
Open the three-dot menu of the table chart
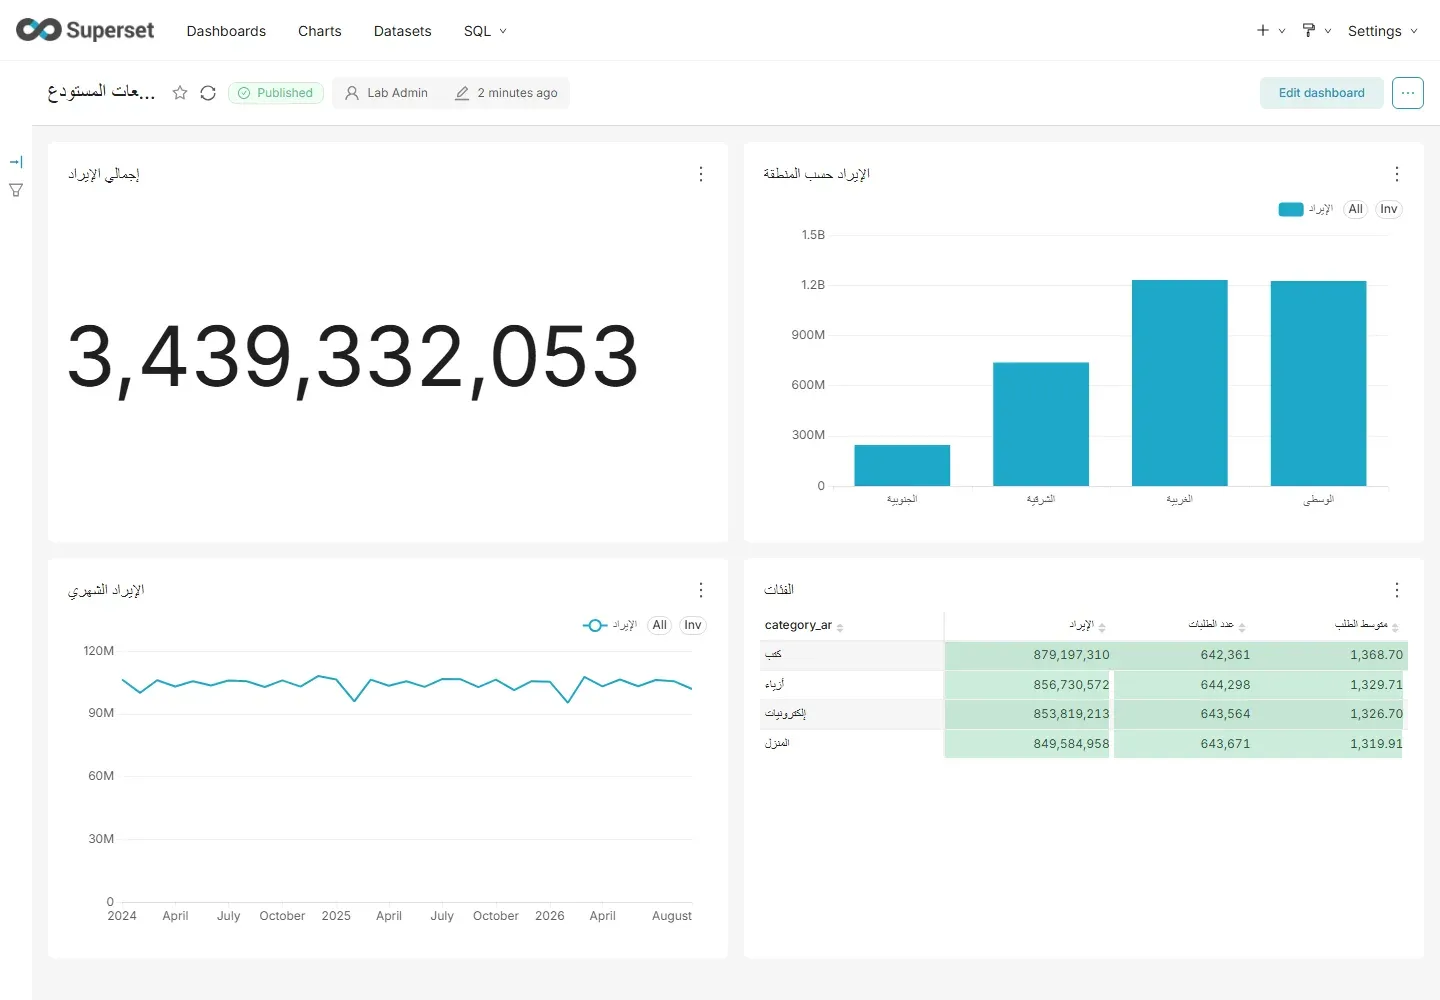1397,590
